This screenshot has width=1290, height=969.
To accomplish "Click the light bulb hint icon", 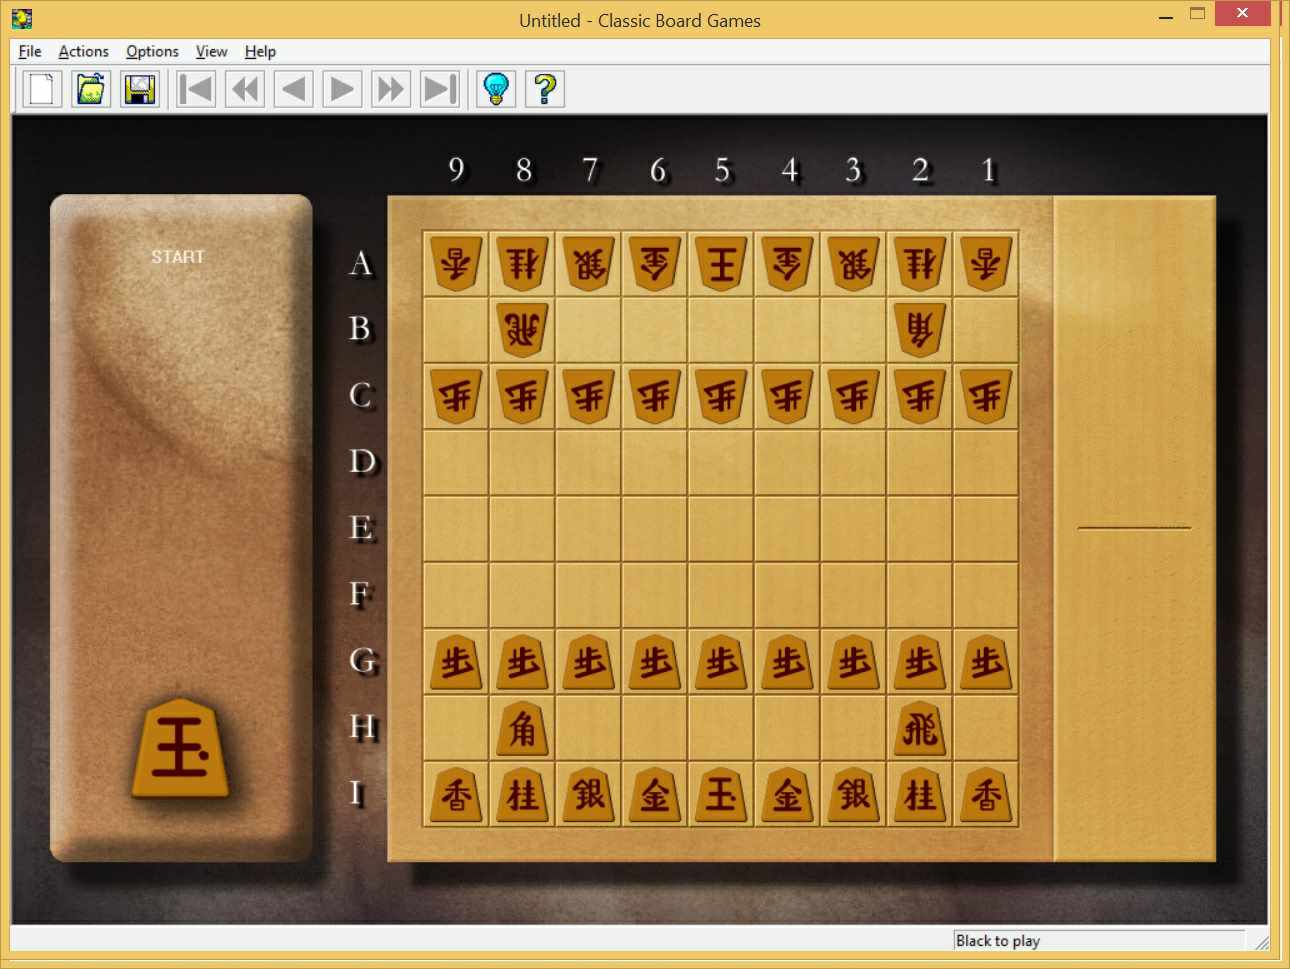I will [x=496, y=89].
